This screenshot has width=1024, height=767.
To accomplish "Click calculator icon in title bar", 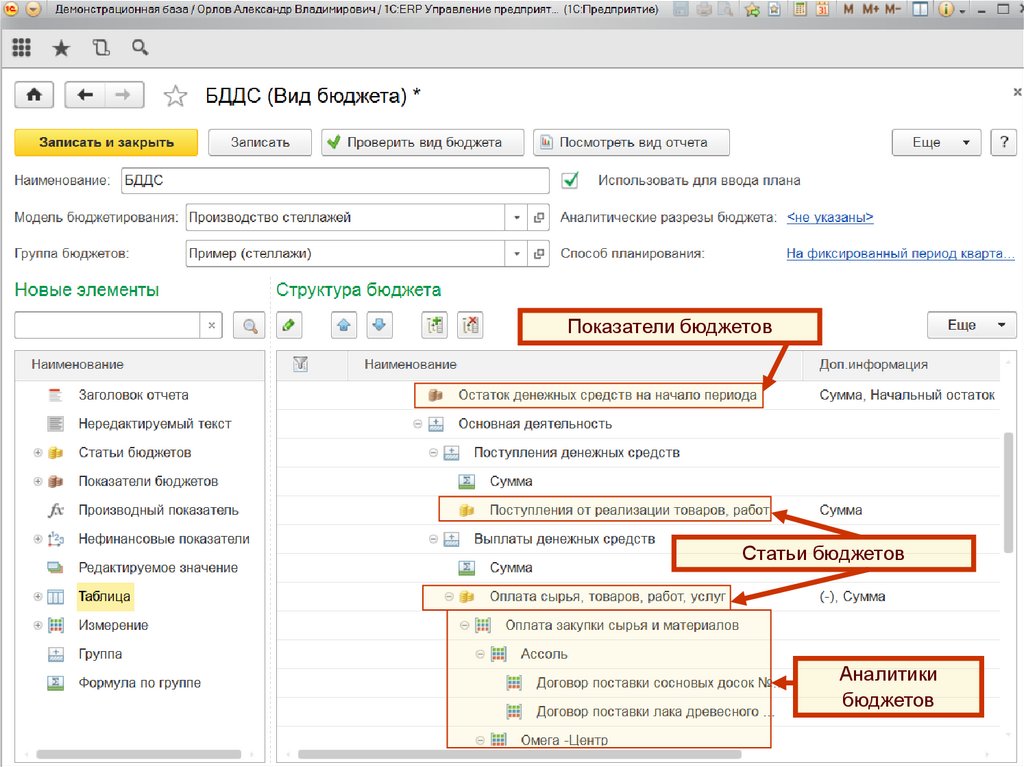I will [x=800, y=10].
